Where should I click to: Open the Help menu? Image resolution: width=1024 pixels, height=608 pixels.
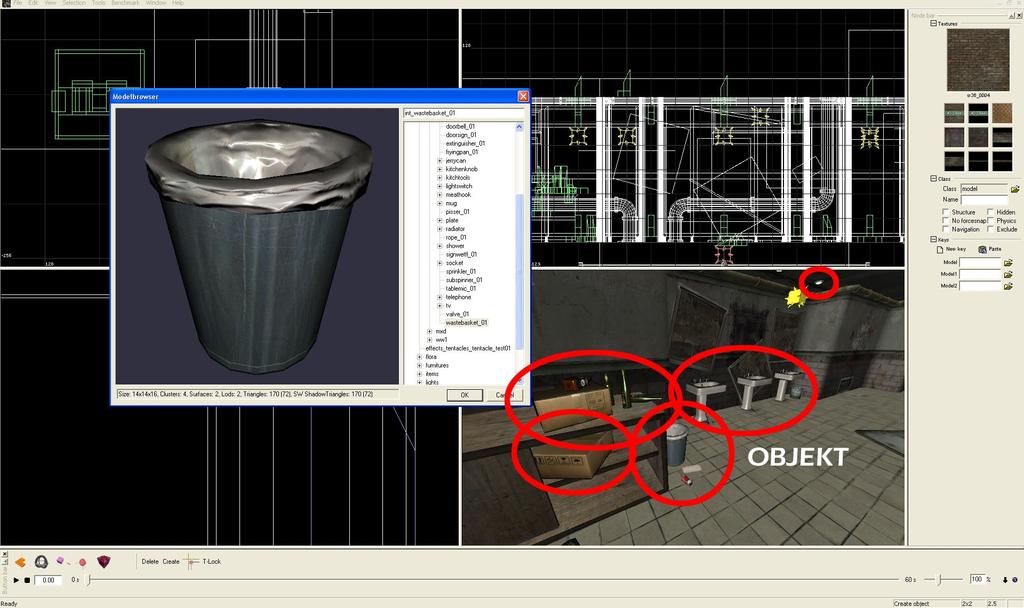pos(178,3)
